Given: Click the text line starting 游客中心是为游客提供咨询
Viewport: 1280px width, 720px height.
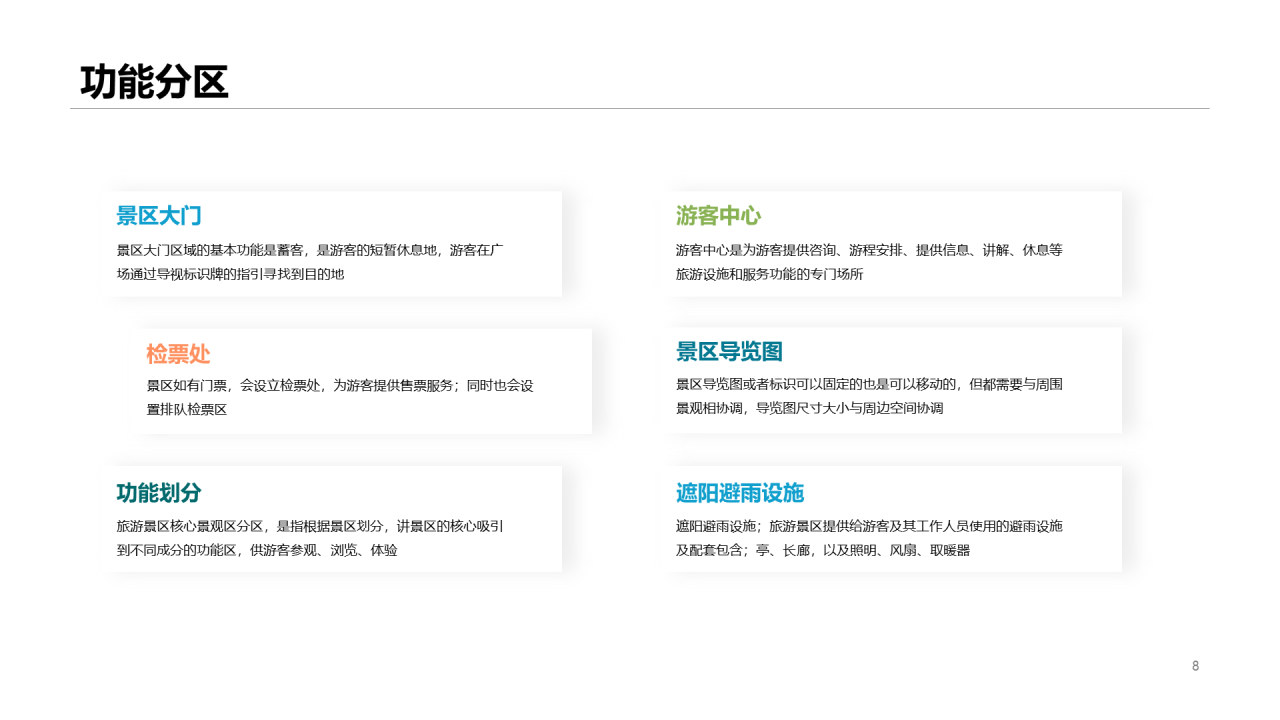Looking at the screenshot, I should [x=869, y=250].
